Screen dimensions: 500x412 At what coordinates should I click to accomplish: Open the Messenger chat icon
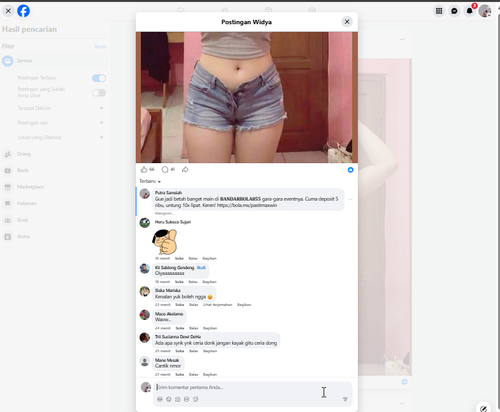coord(454,11)
